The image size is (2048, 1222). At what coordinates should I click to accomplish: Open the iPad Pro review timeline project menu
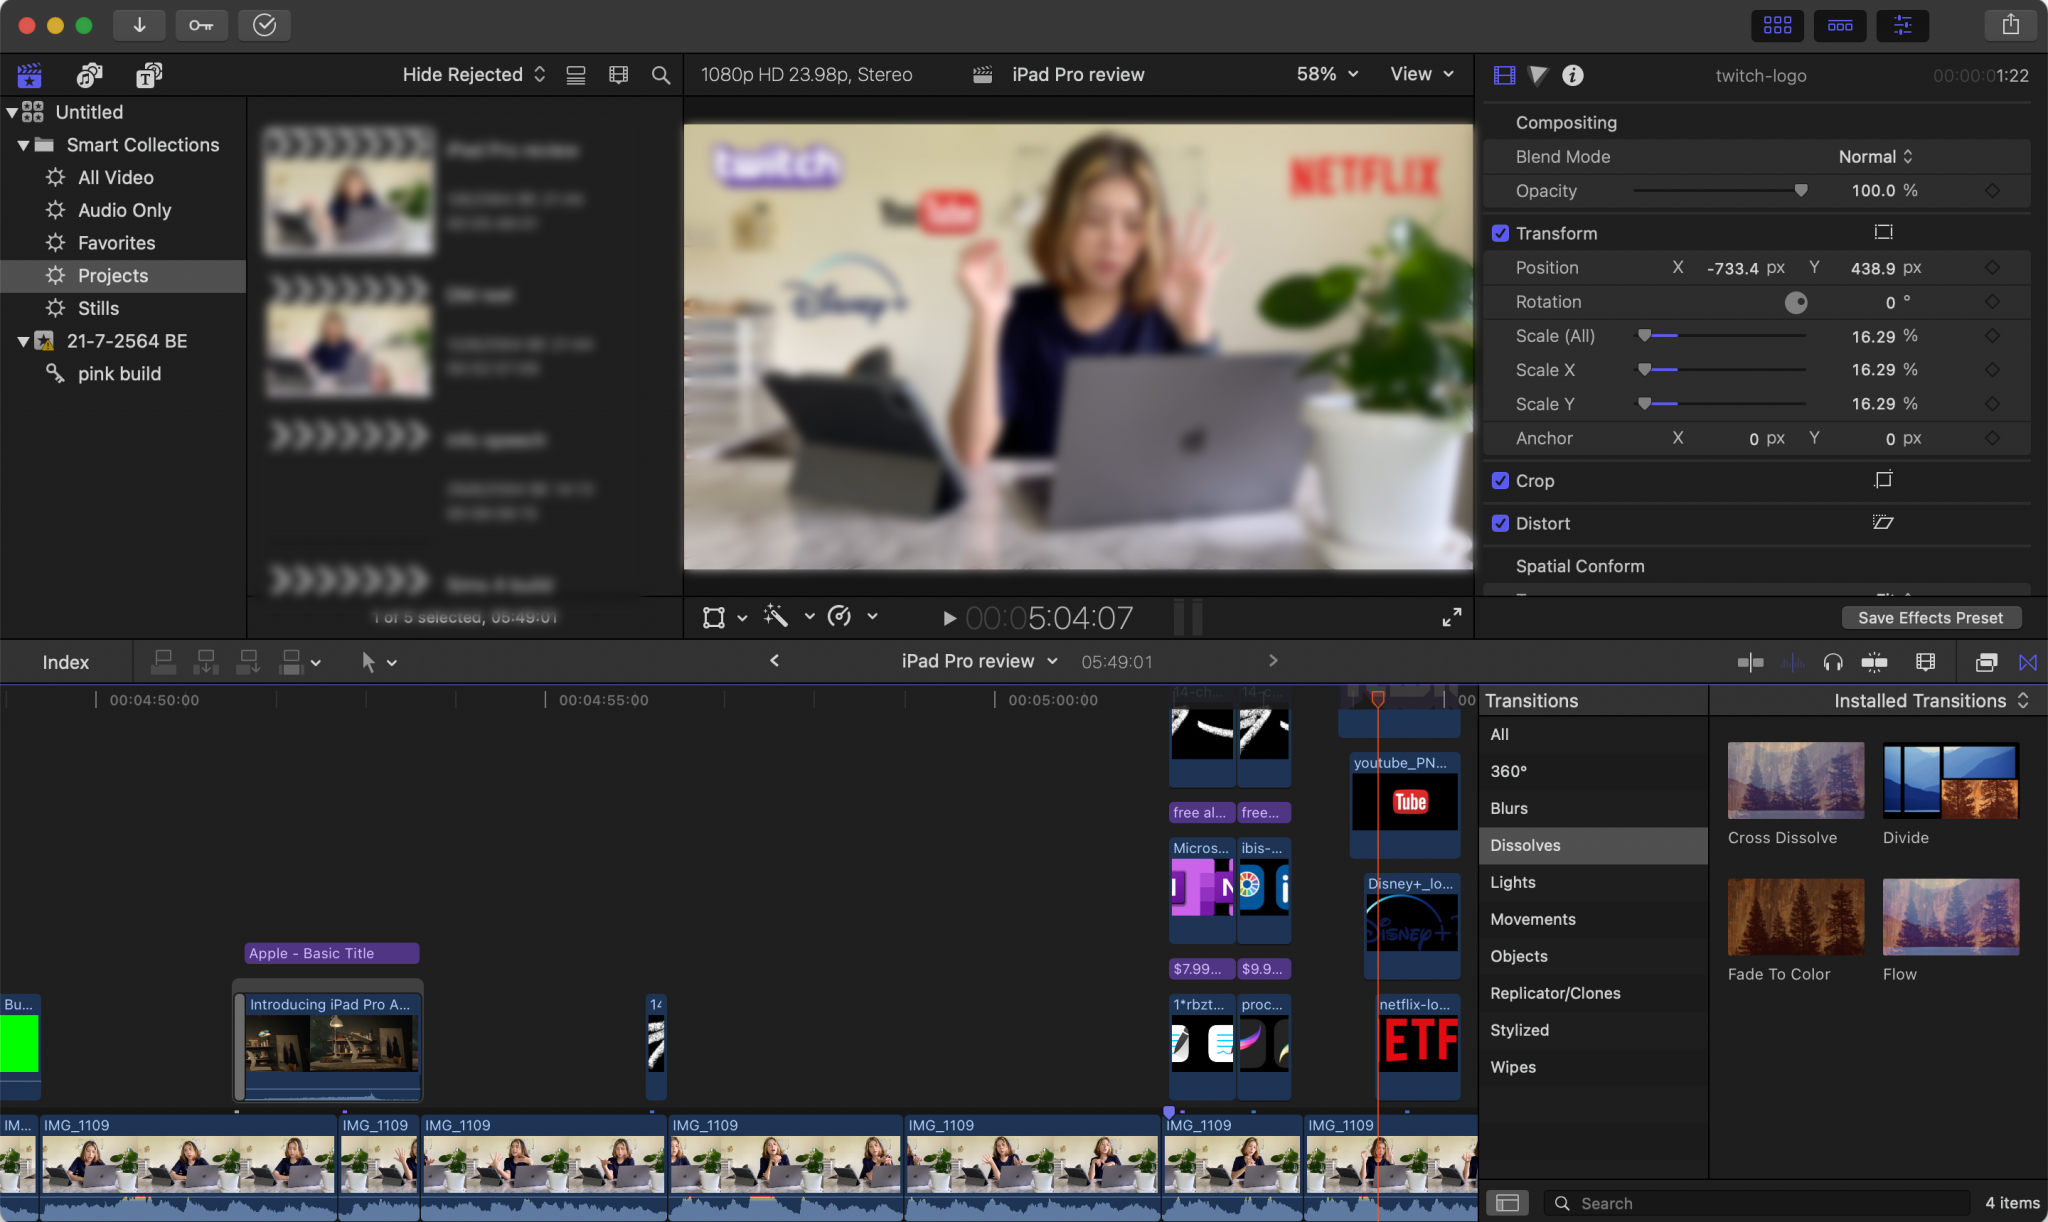(979, 661)
